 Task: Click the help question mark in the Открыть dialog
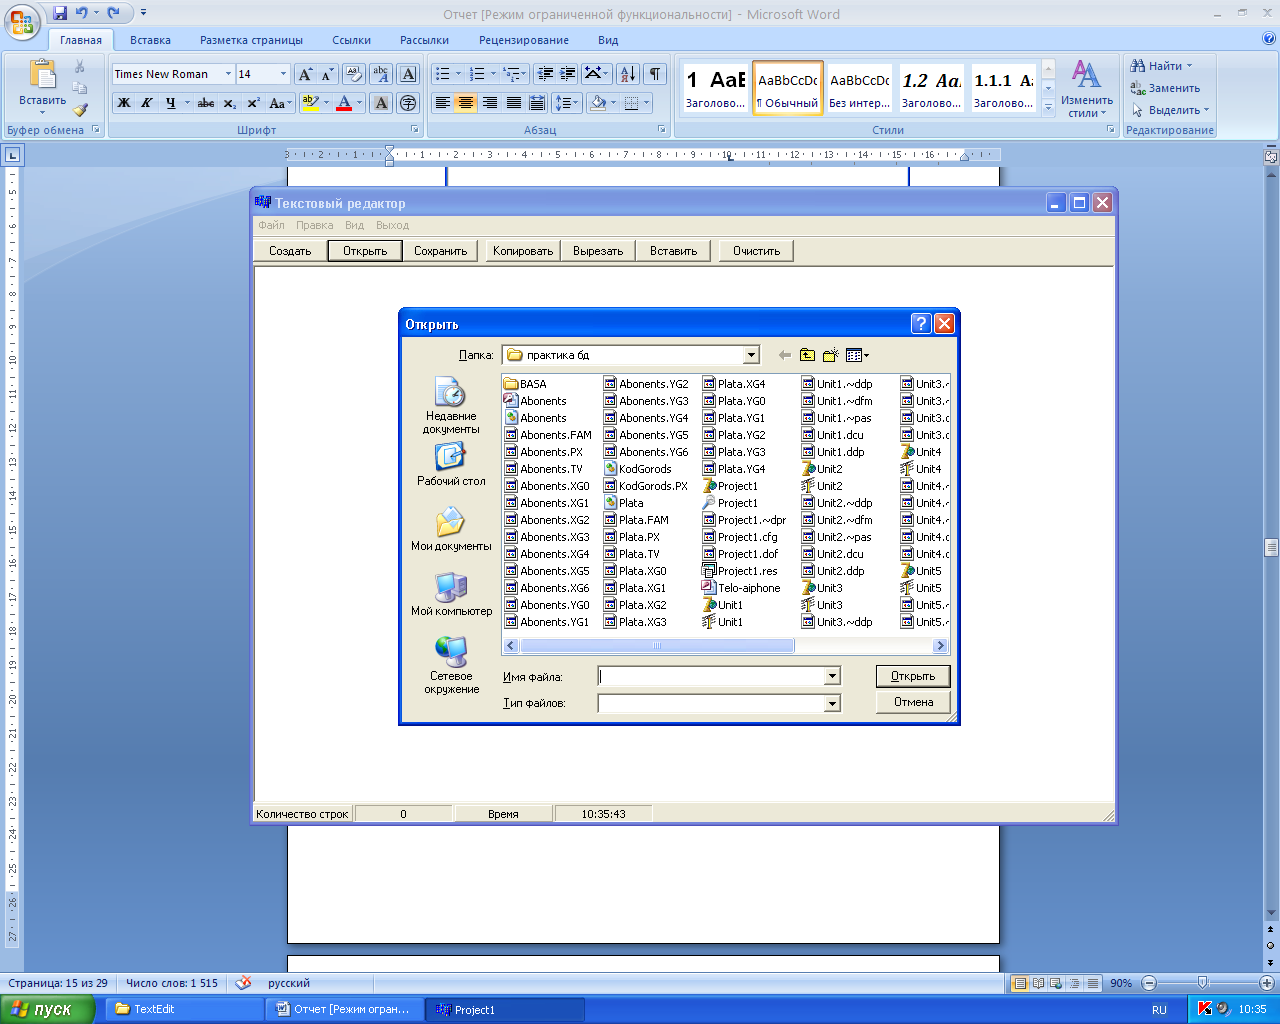[921, 324]
